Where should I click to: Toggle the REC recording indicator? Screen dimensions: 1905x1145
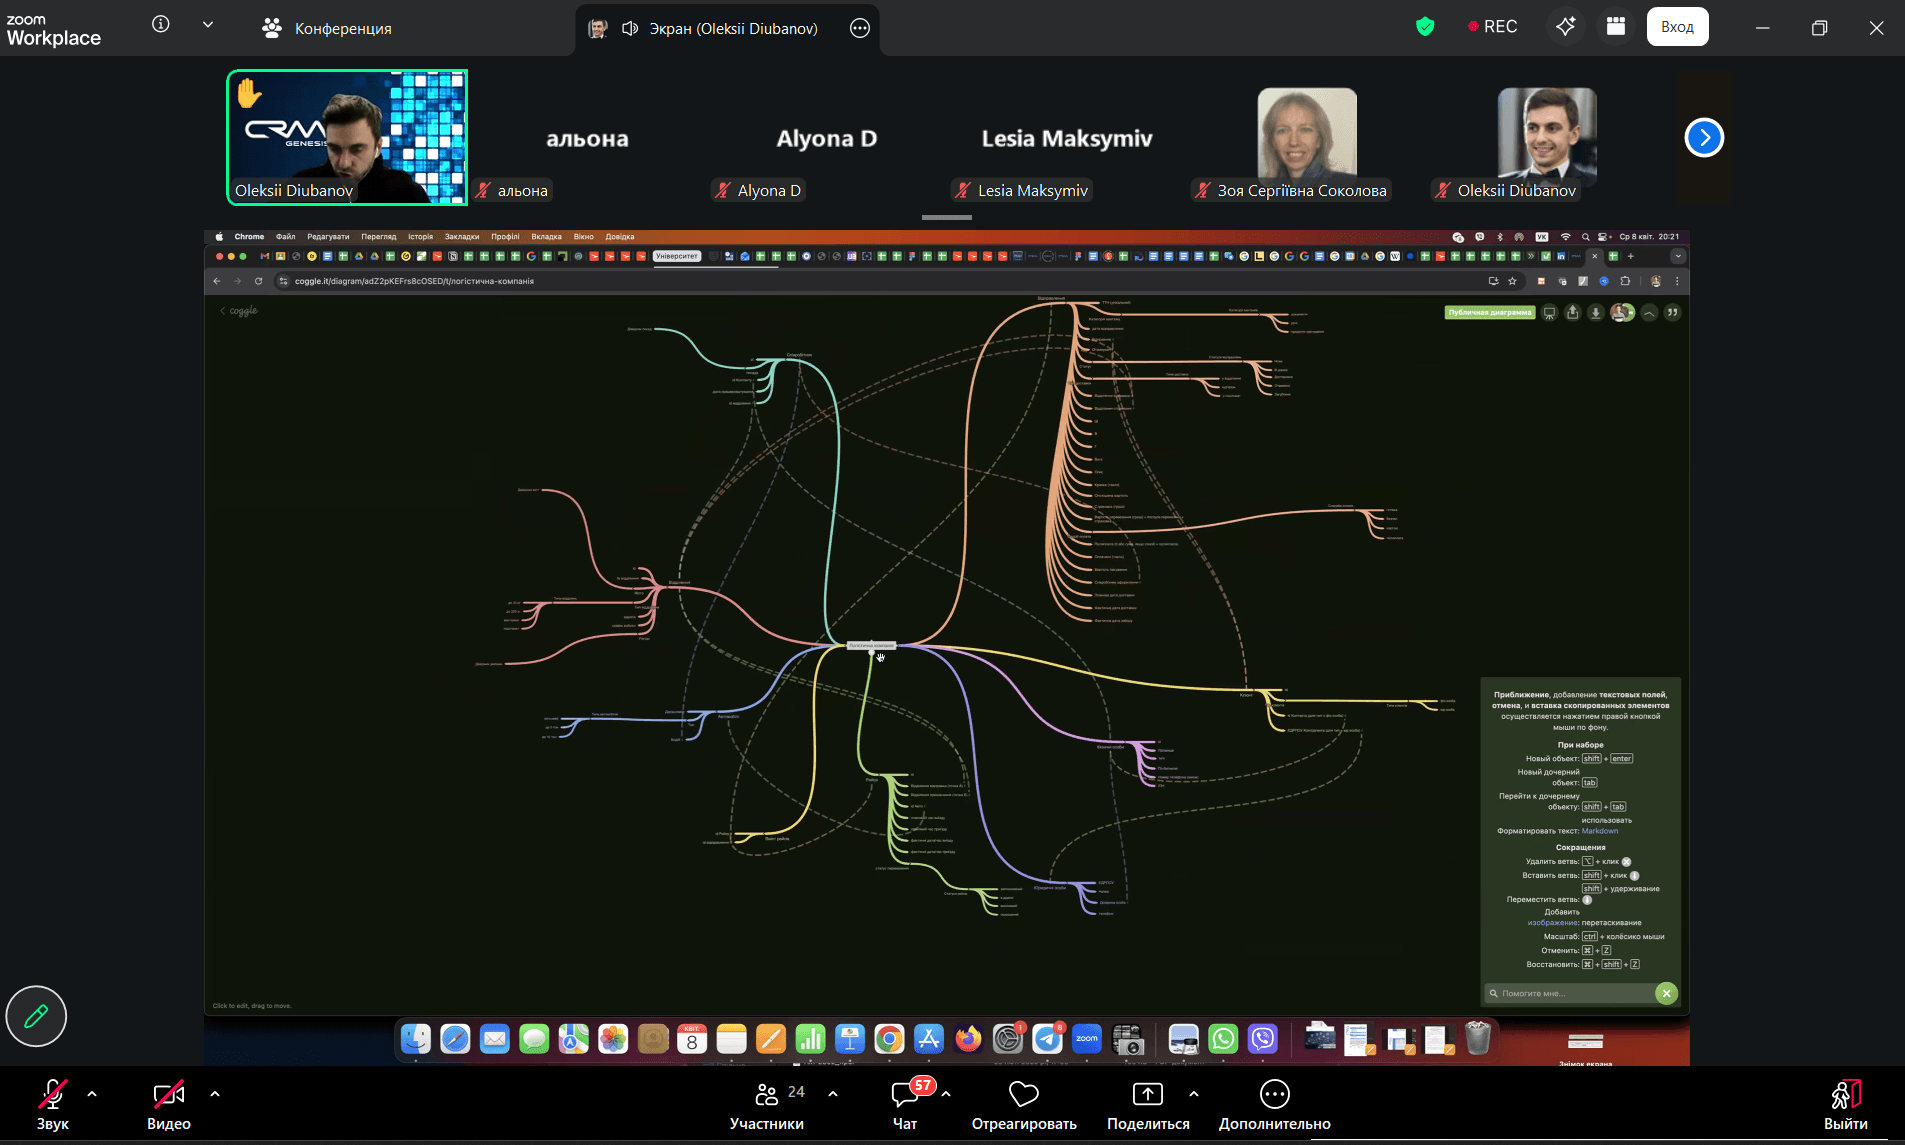1492,27
